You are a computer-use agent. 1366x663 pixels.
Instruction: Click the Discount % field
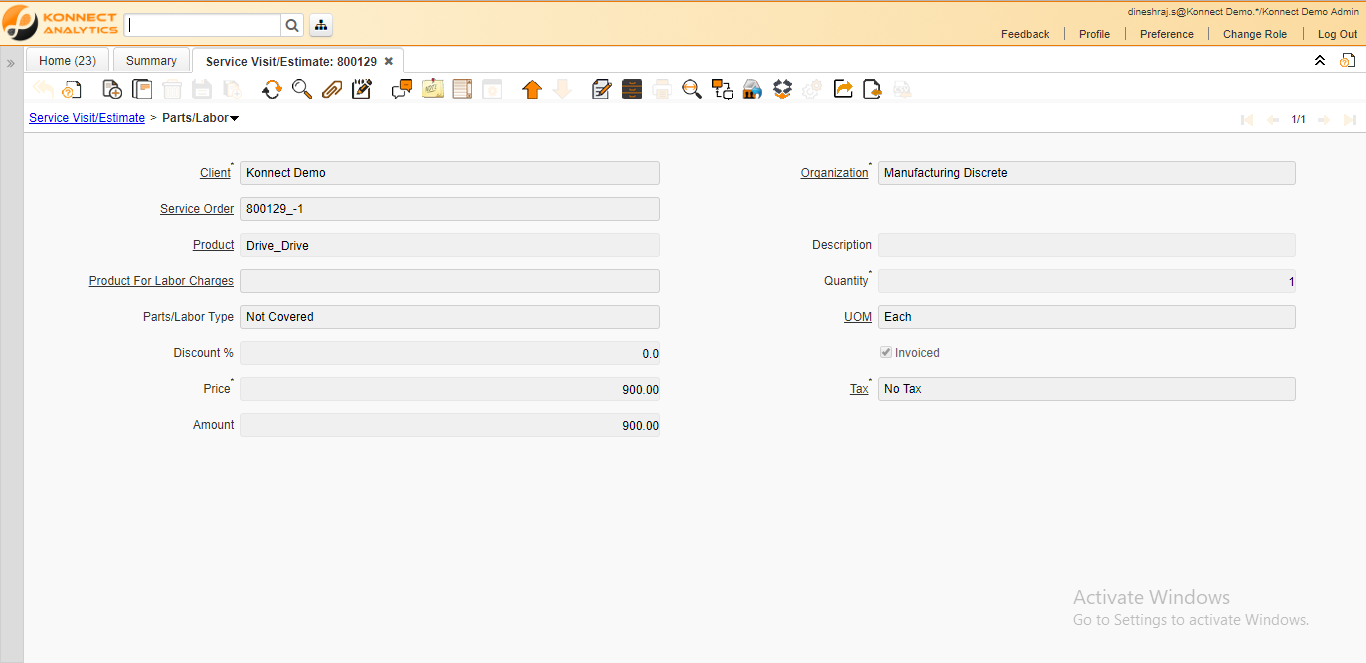[450, 353]
